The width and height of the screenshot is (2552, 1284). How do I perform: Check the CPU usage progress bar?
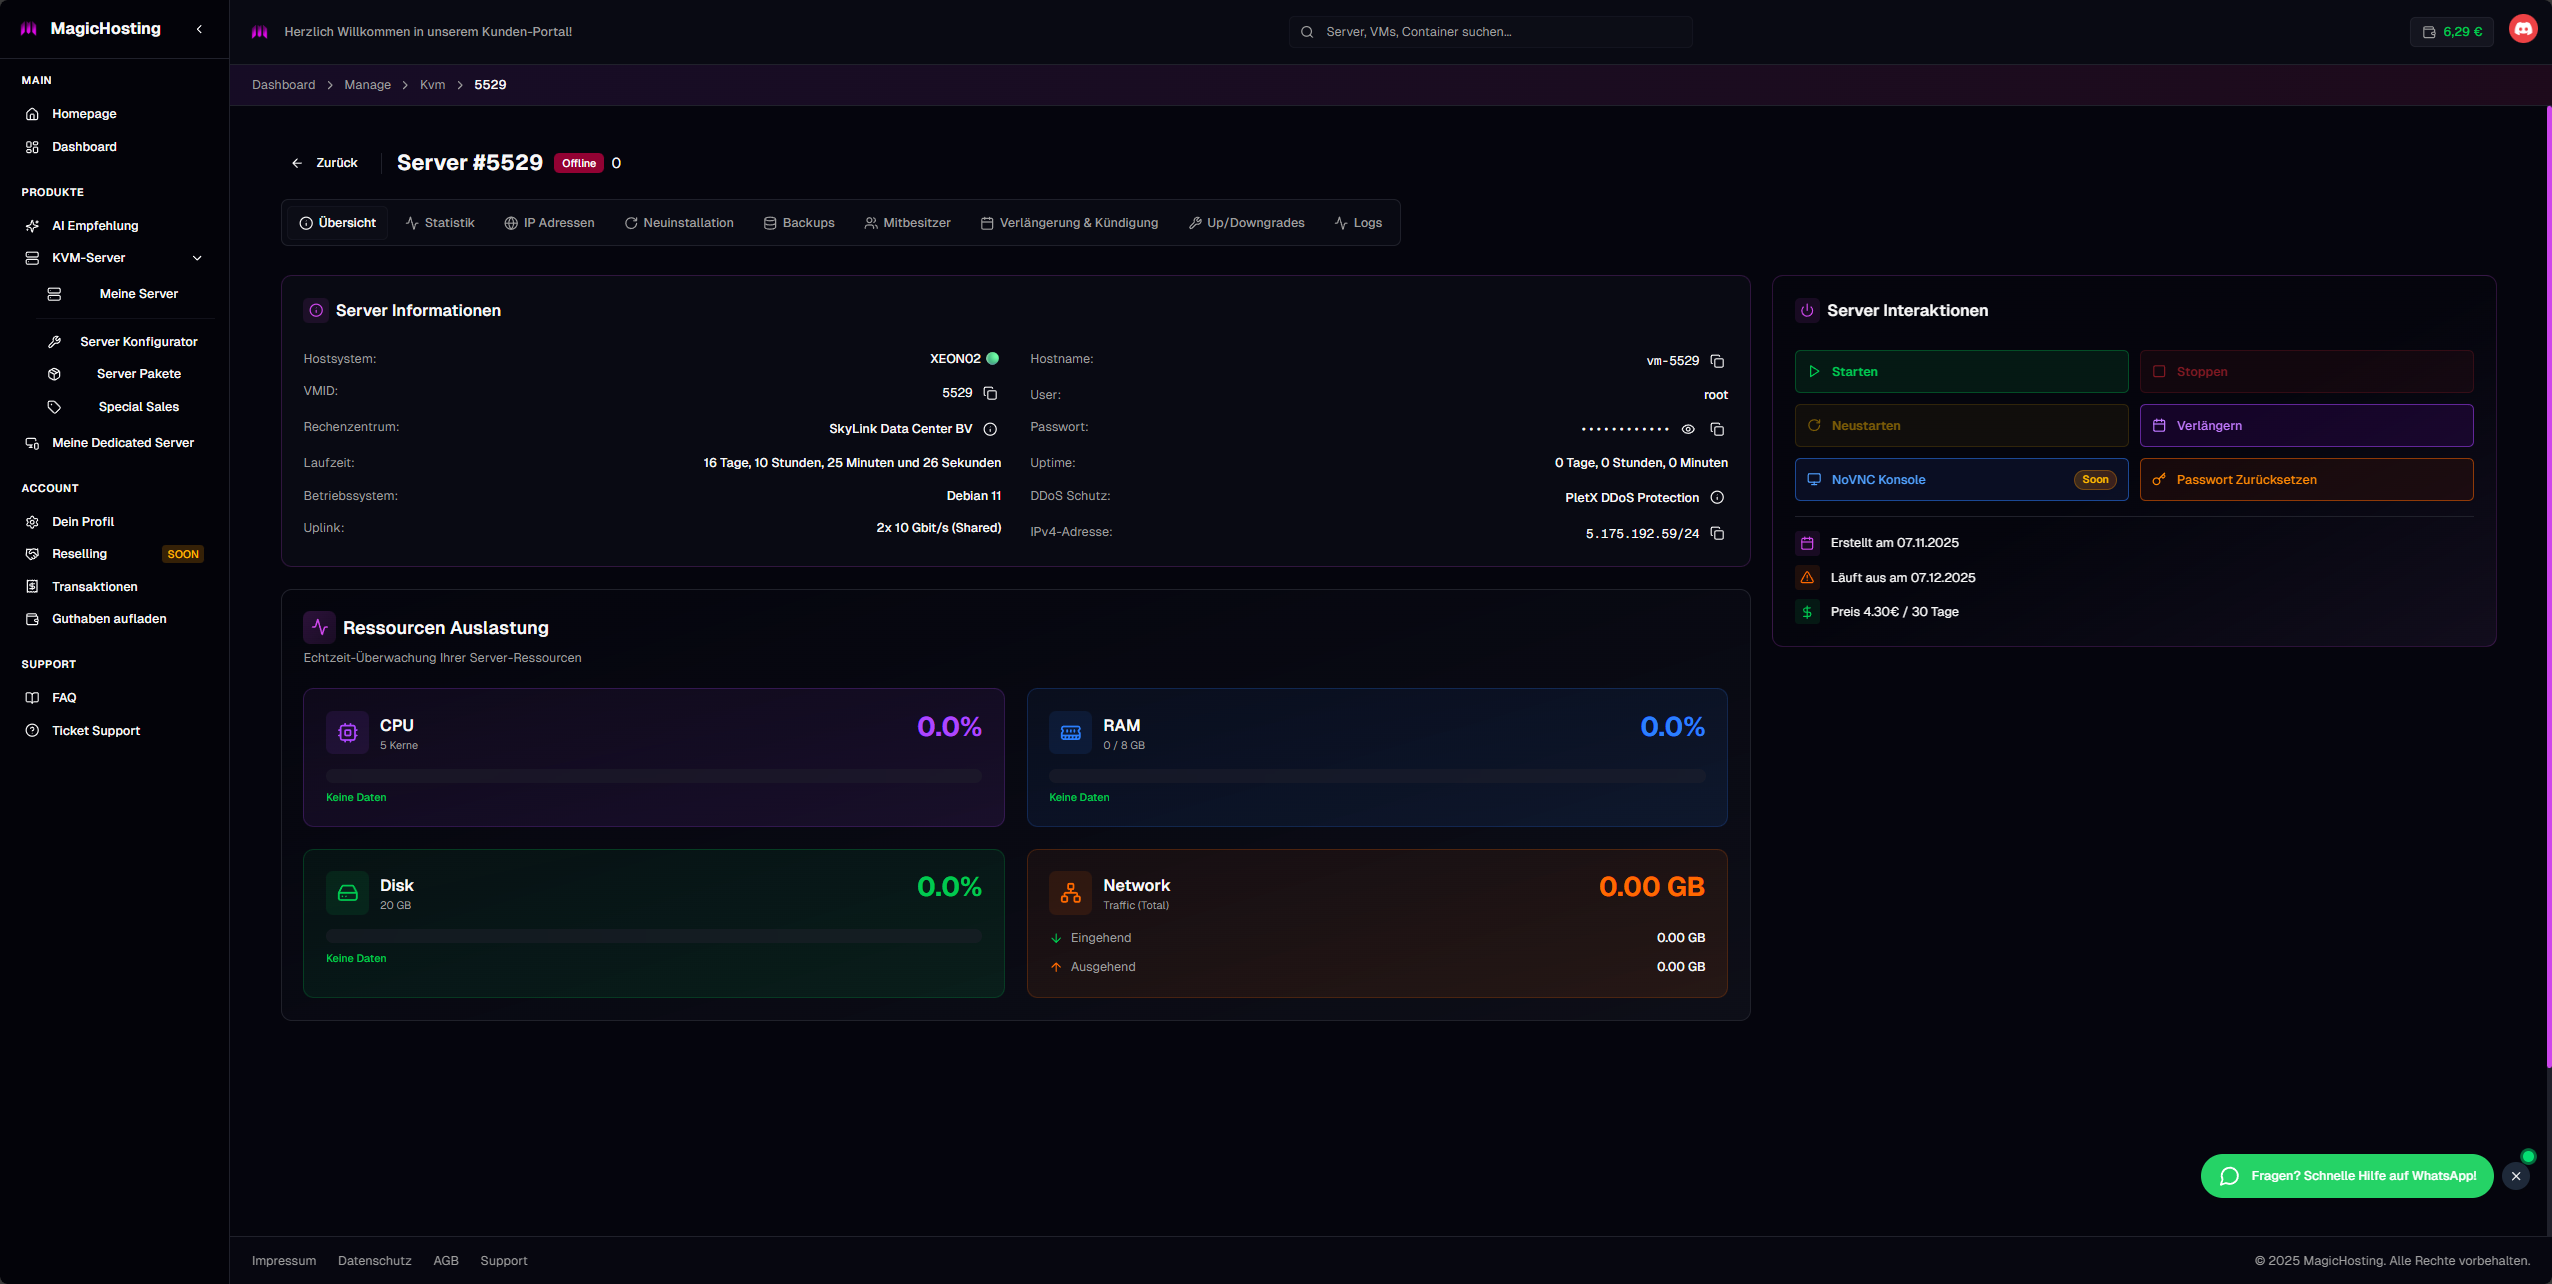coord(654,774)
